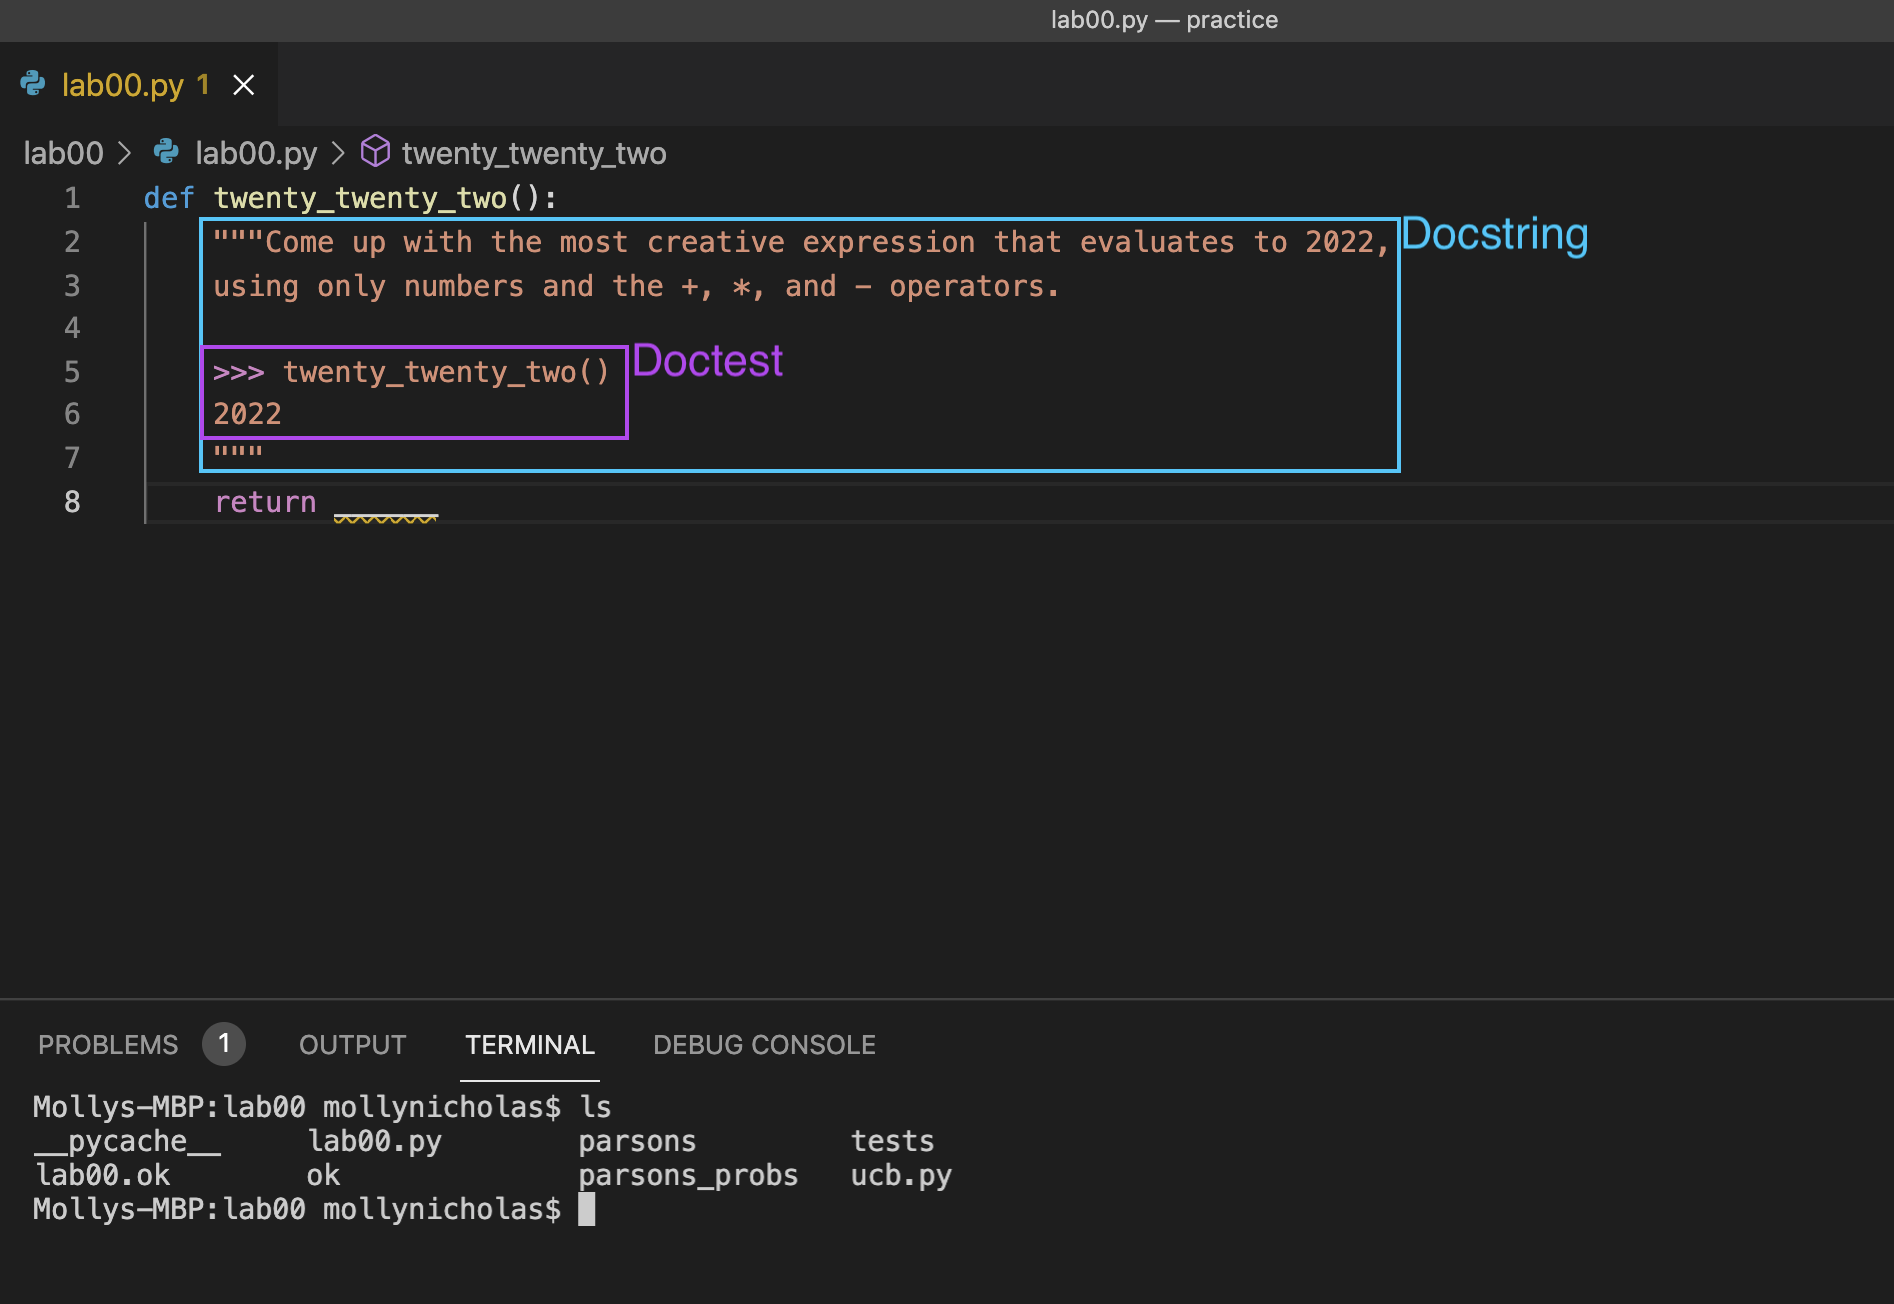
Task: Close the lab00.py editor tab
Action: (243, 84)
